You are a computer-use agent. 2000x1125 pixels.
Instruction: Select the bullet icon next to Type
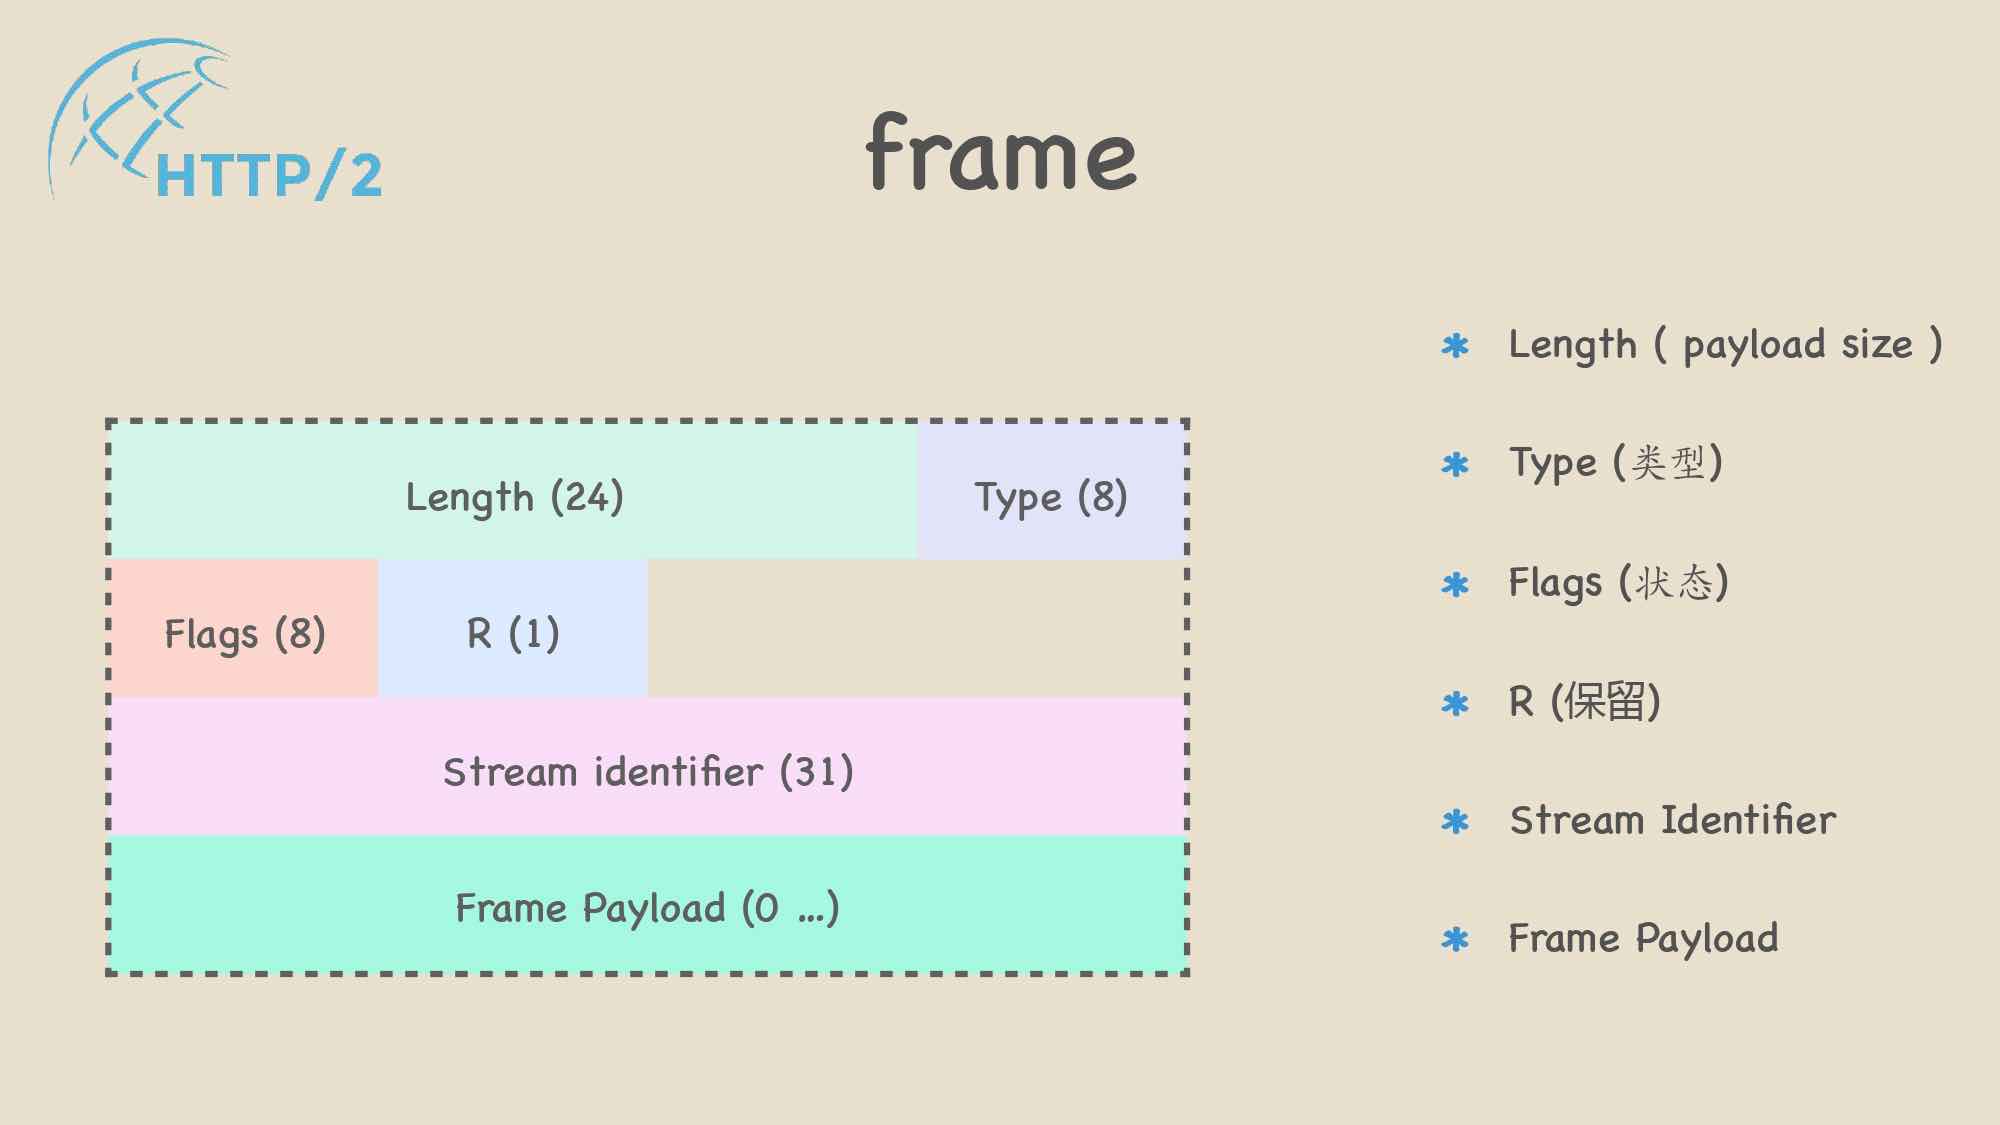point(1455,464)
